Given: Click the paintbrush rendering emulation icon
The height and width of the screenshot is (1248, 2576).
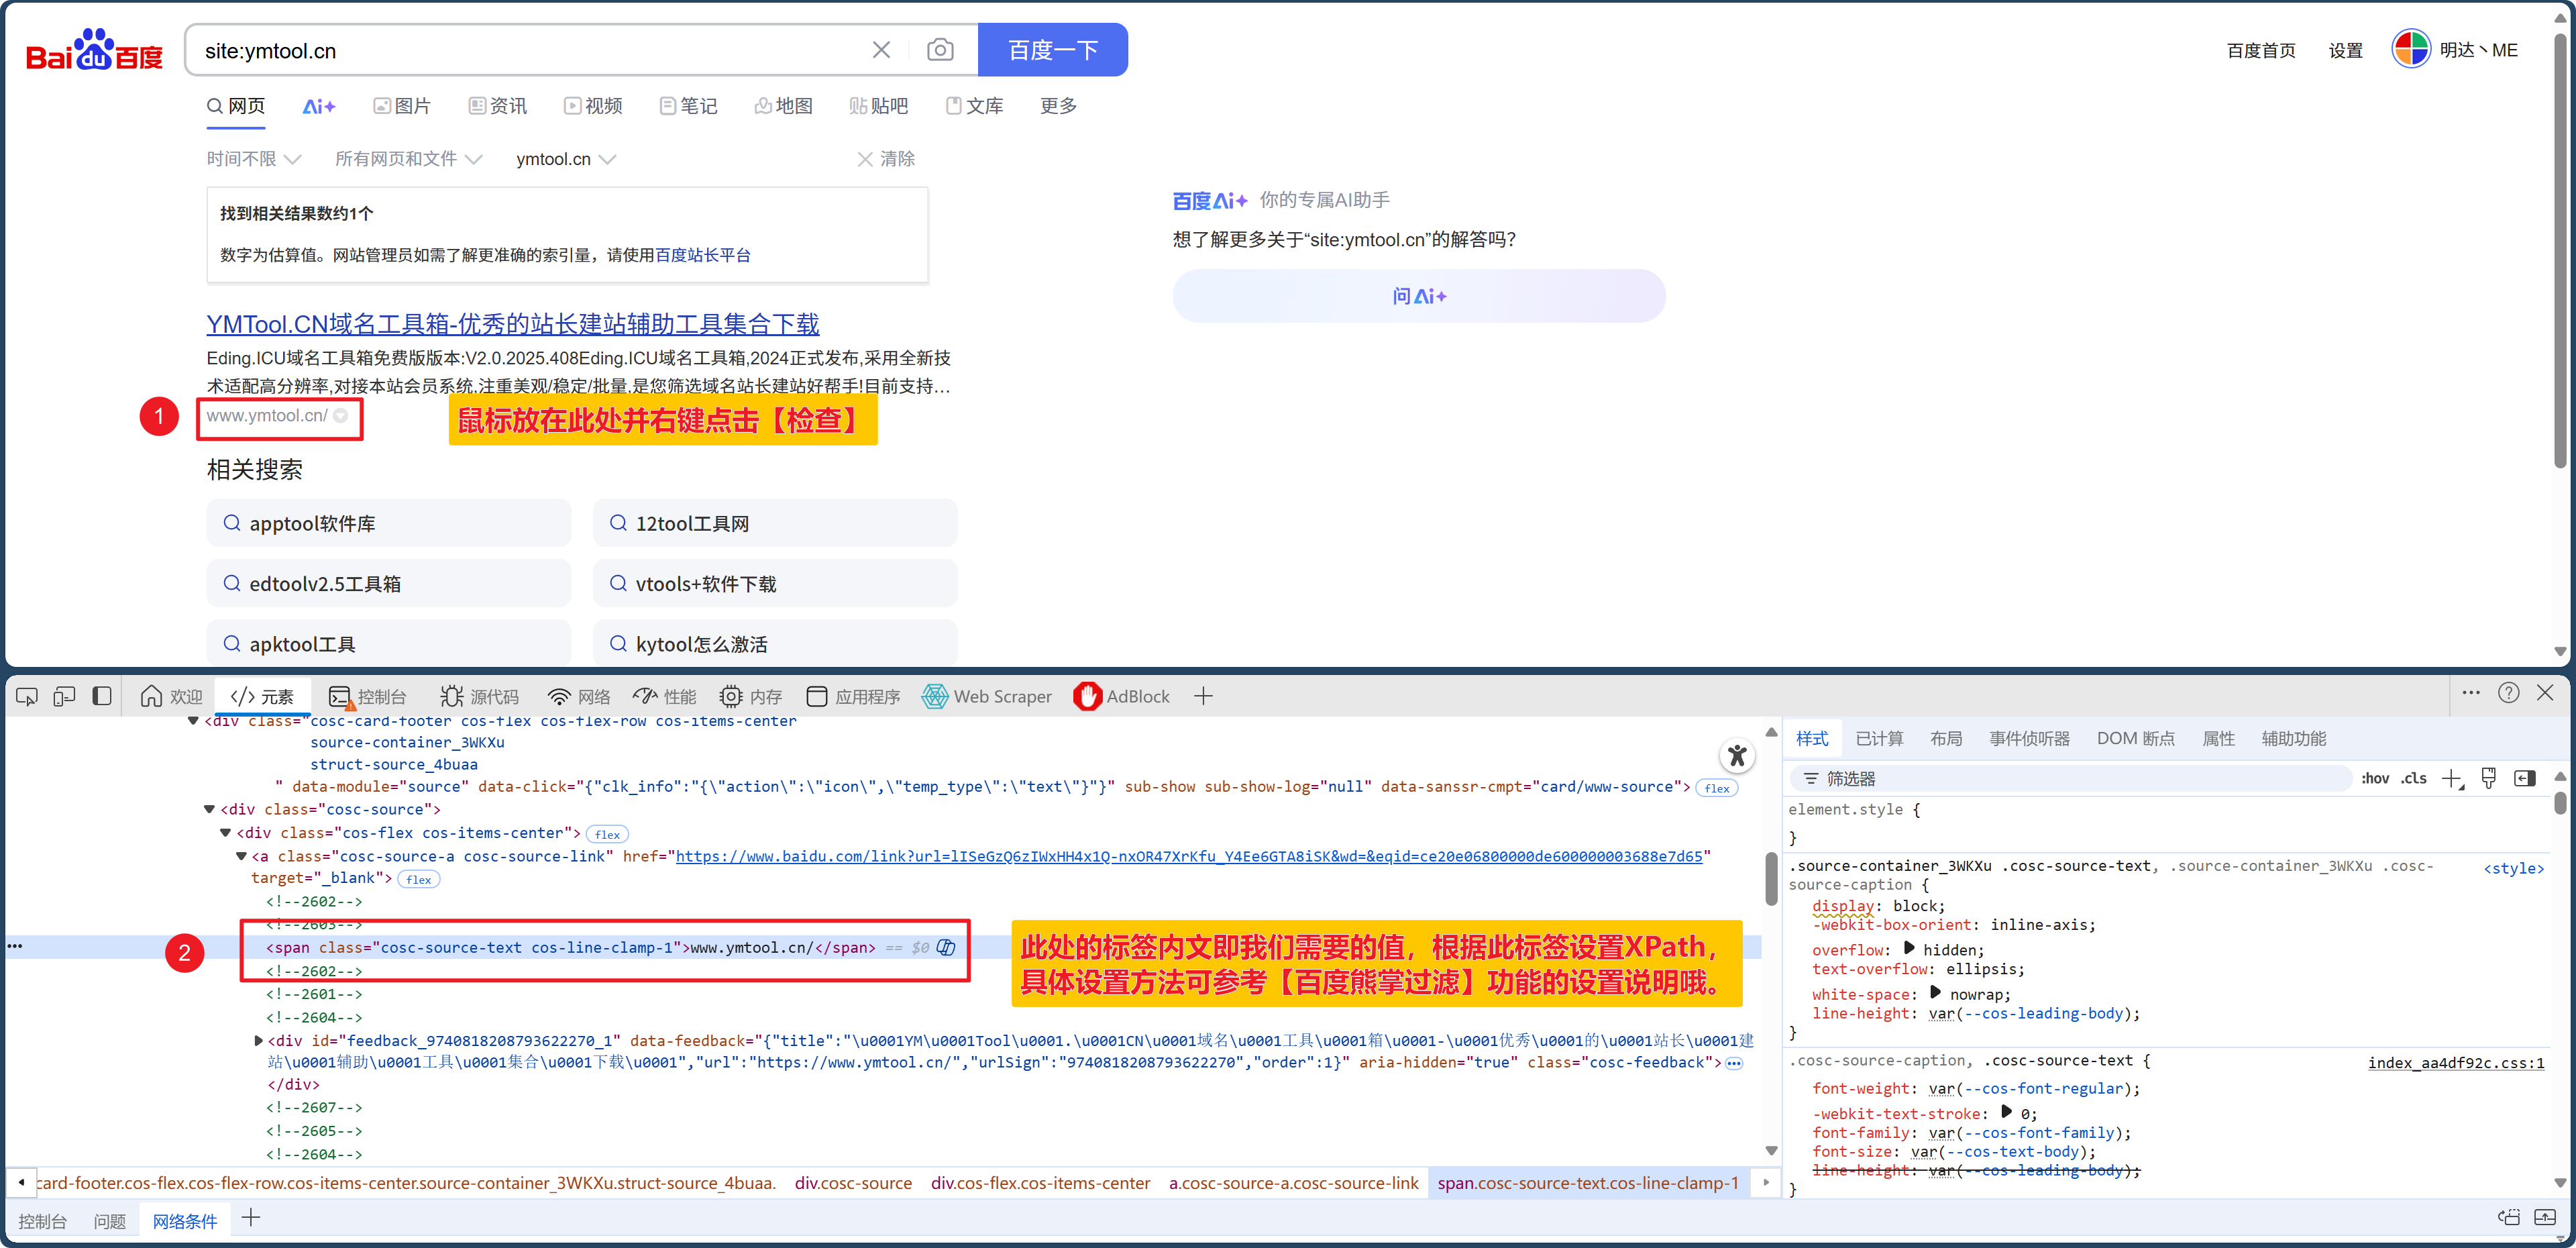Looking at the screenshot, I should coord(2489,778).
